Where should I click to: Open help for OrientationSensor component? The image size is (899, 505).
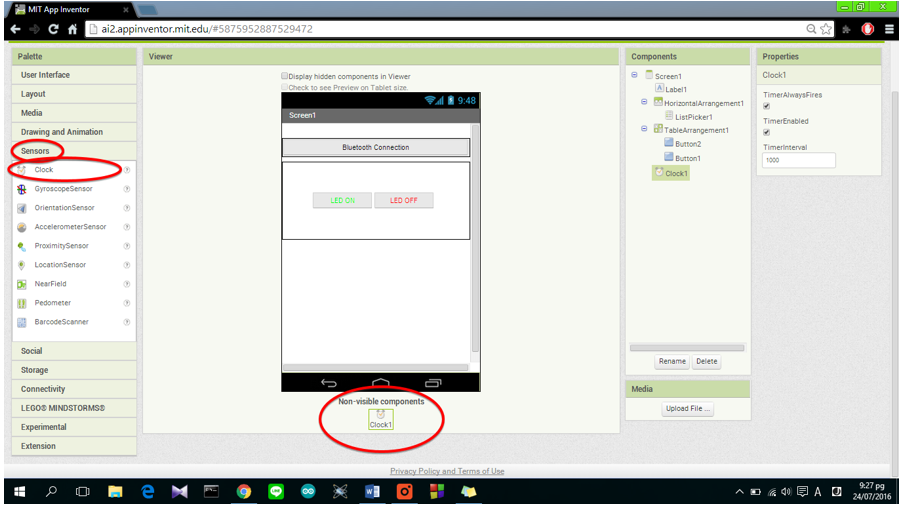click(x=127, y=208)
